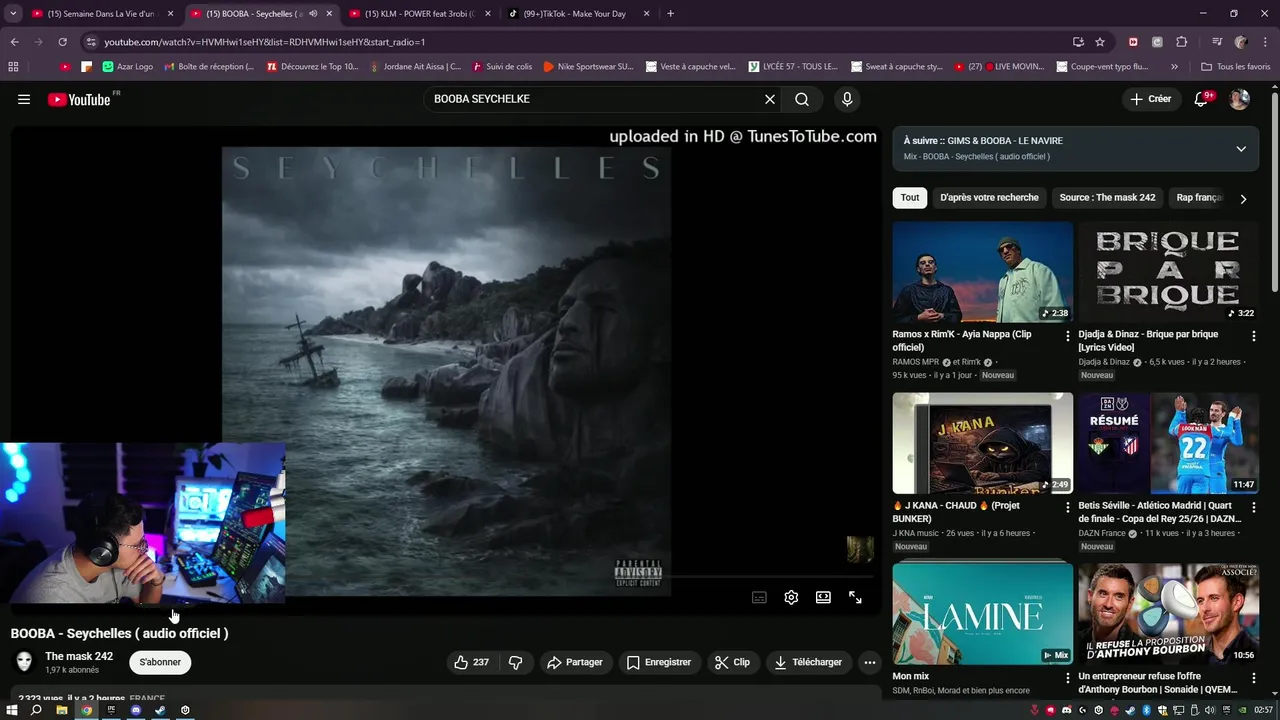Viewport: 1280px width, 720px height.
Task: Clear the search box with X icon
Action: 770,99
